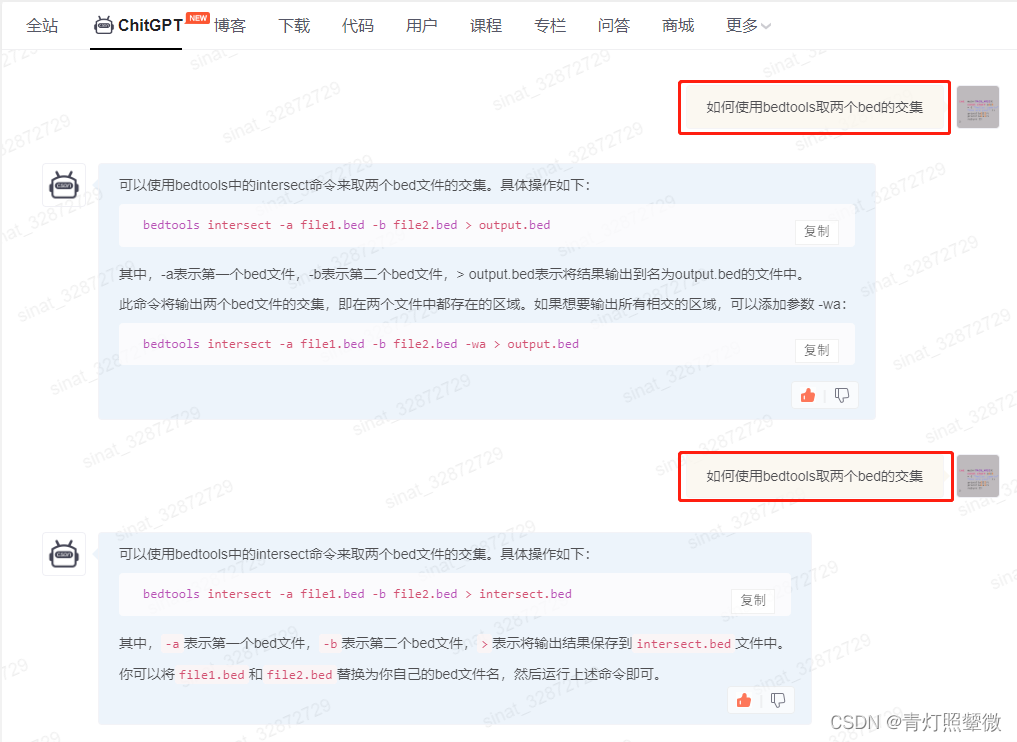Viewport: 1017px width, 742px height.
Task: Copy the first bedtools intersect command
Action: tap(817, 230)
